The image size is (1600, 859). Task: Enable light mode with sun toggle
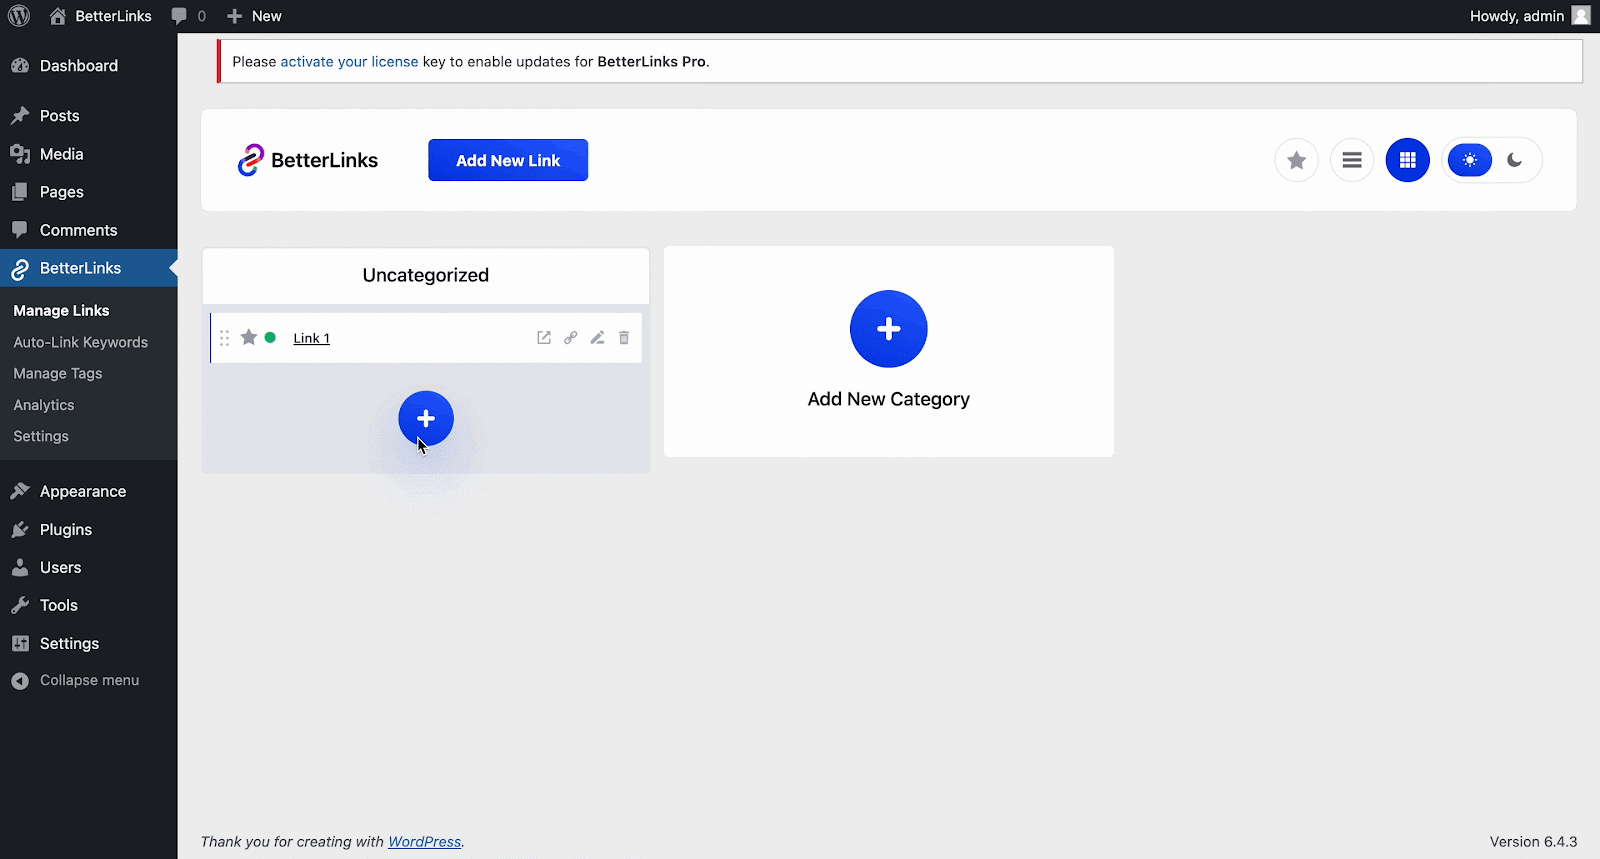click(x=1470, y=160)
